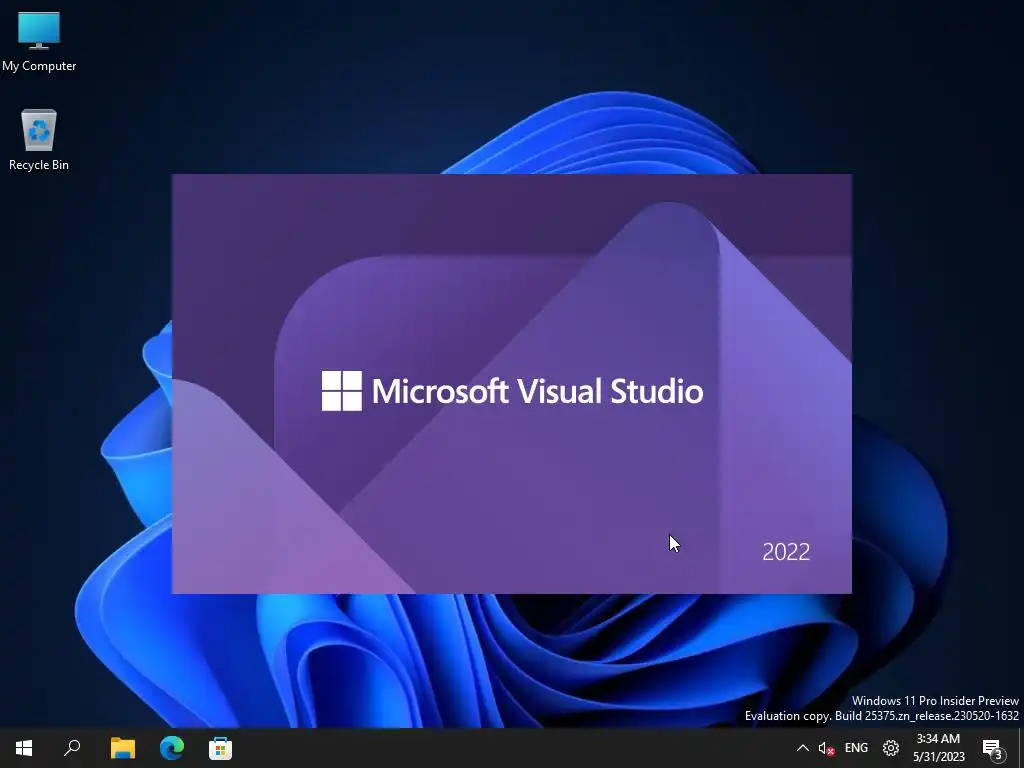Click the Visual Studio 2022 splash screen
Image resolution: width=1024 pixels, height=768 pixels.
511,384
